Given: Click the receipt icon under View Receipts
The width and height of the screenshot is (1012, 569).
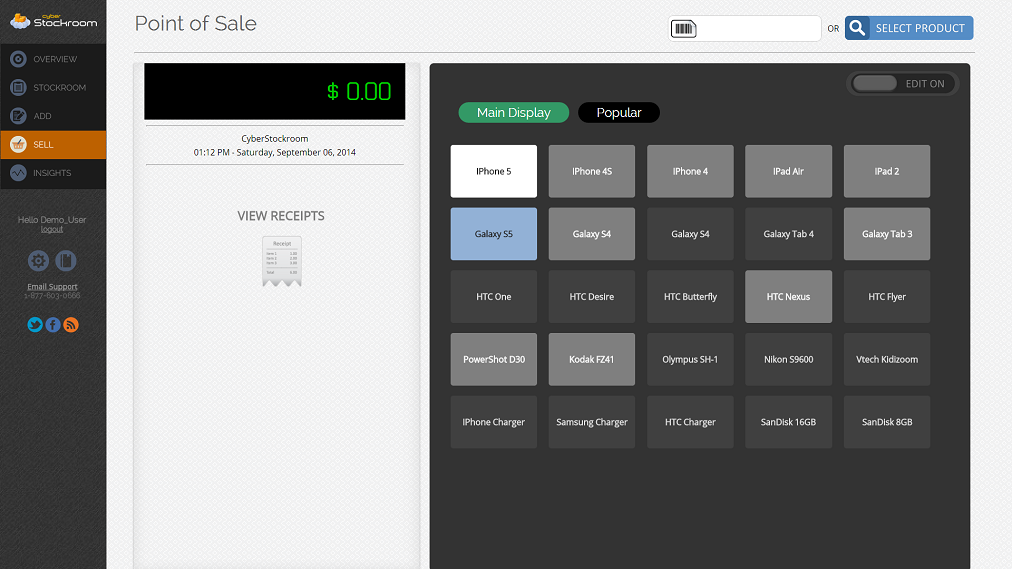Looking at the screenshot, I should (281, 262).
